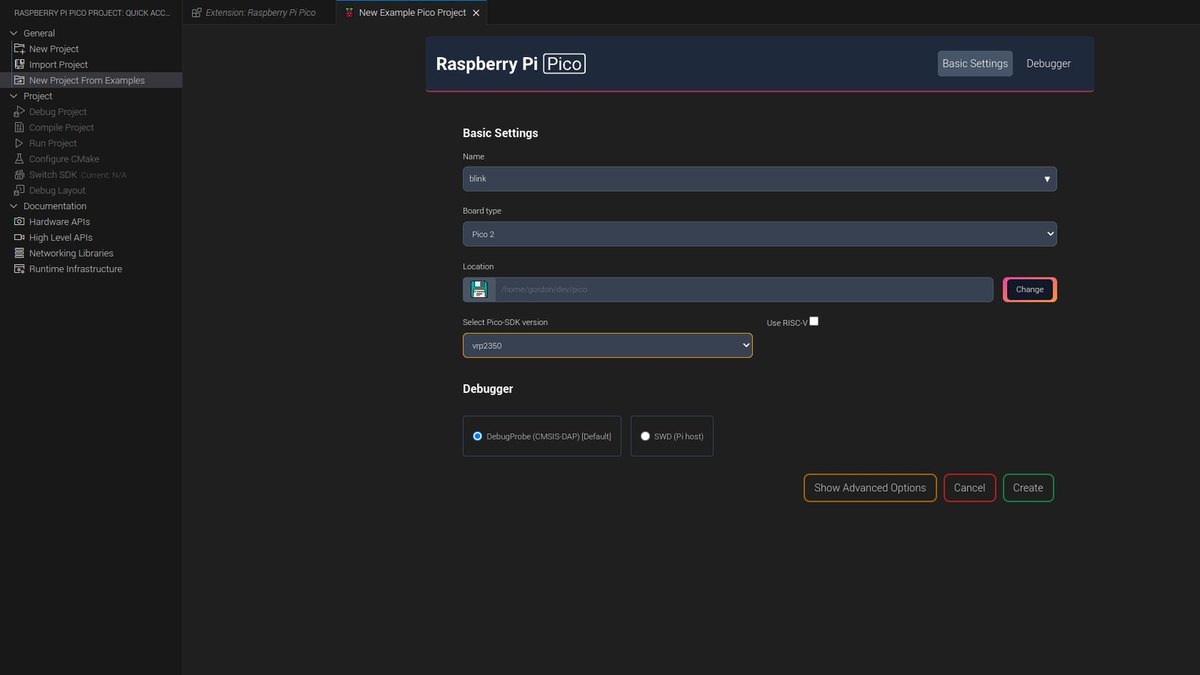The image size is (1200, 675).
Task: Click the Create button
Action: (x=1028, y=488)
